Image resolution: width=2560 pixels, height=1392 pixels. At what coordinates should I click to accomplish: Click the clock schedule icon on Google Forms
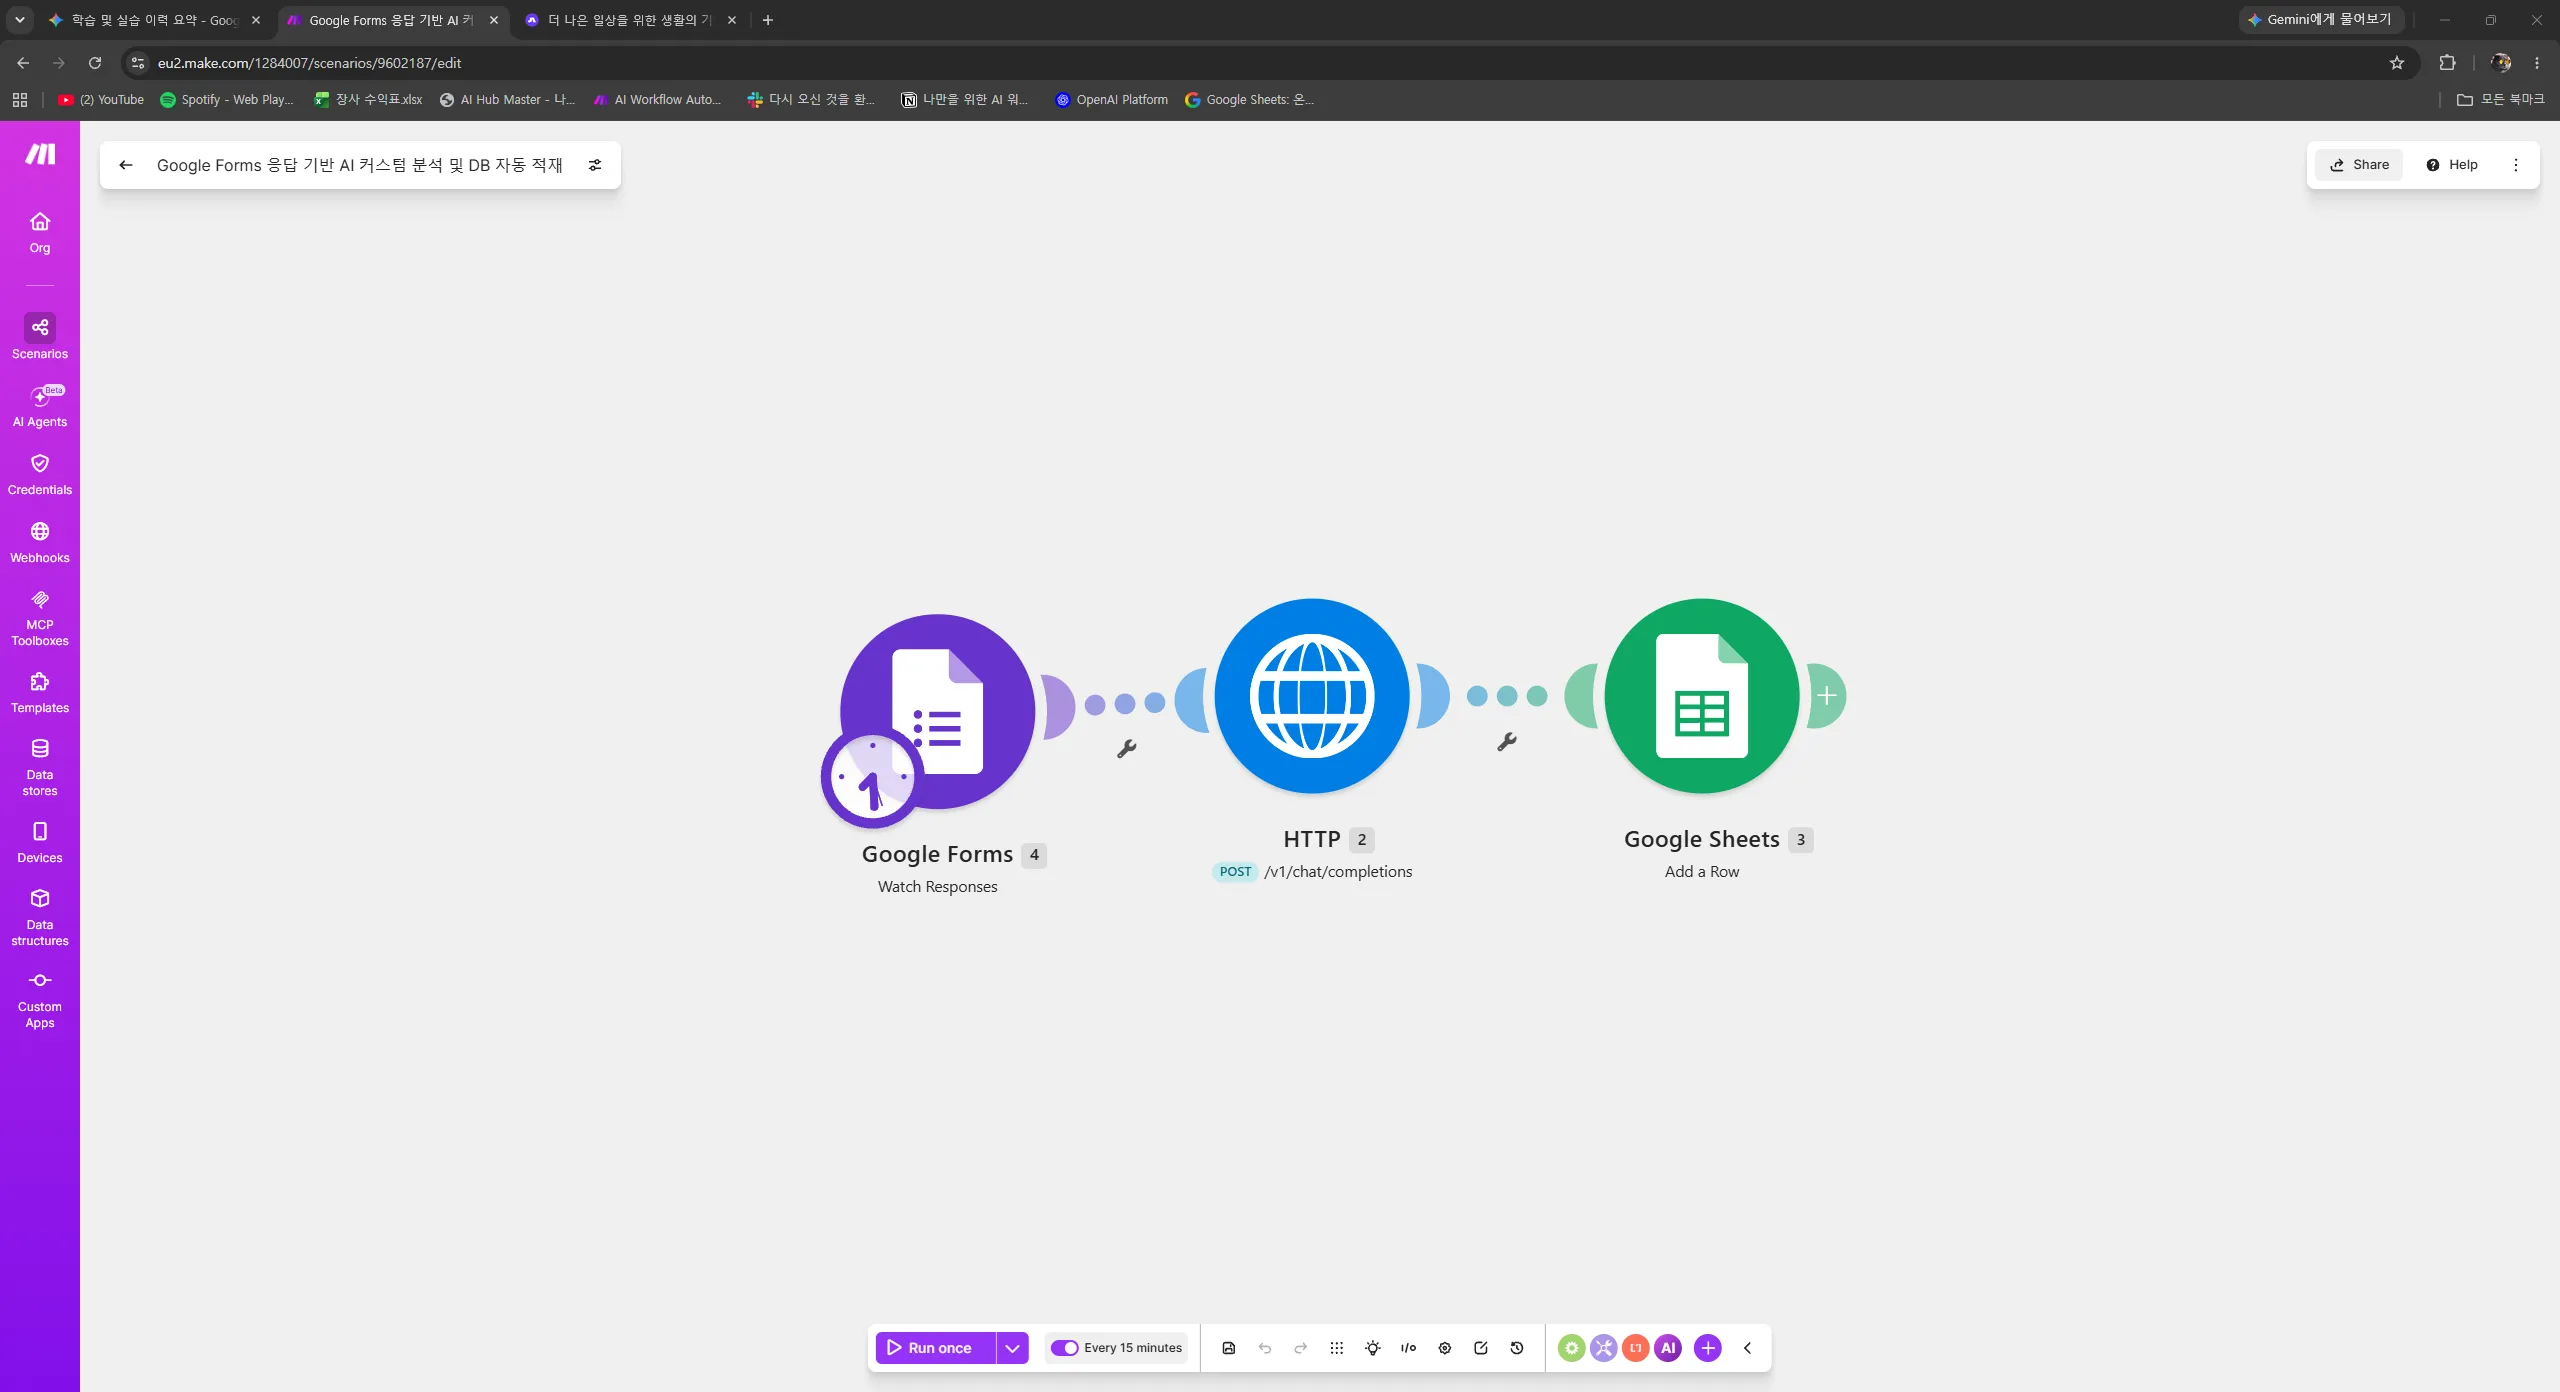coord(872,777)
